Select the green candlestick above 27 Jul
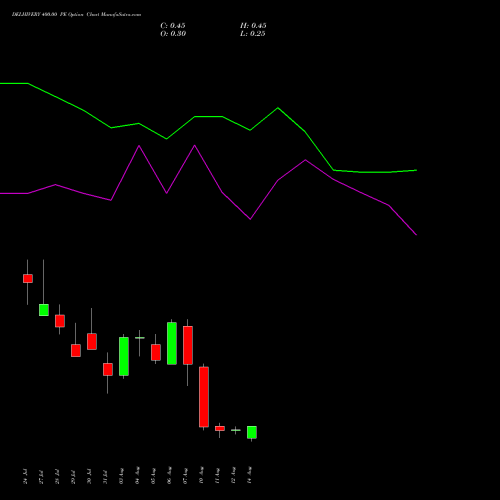 coord(44,310)
